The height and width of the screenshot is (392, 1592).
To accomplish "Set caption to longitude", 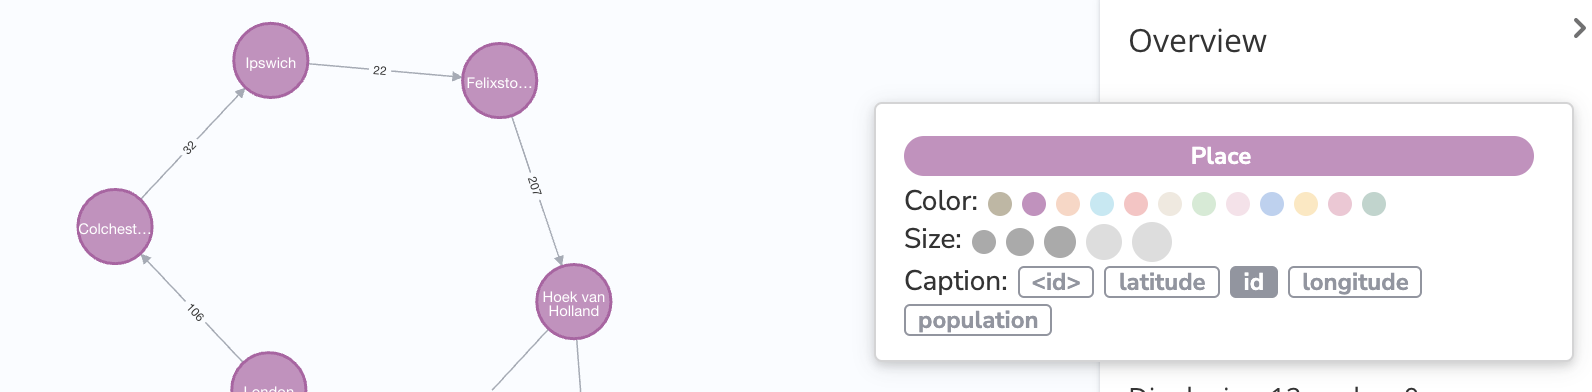I will pos(1355,282).
